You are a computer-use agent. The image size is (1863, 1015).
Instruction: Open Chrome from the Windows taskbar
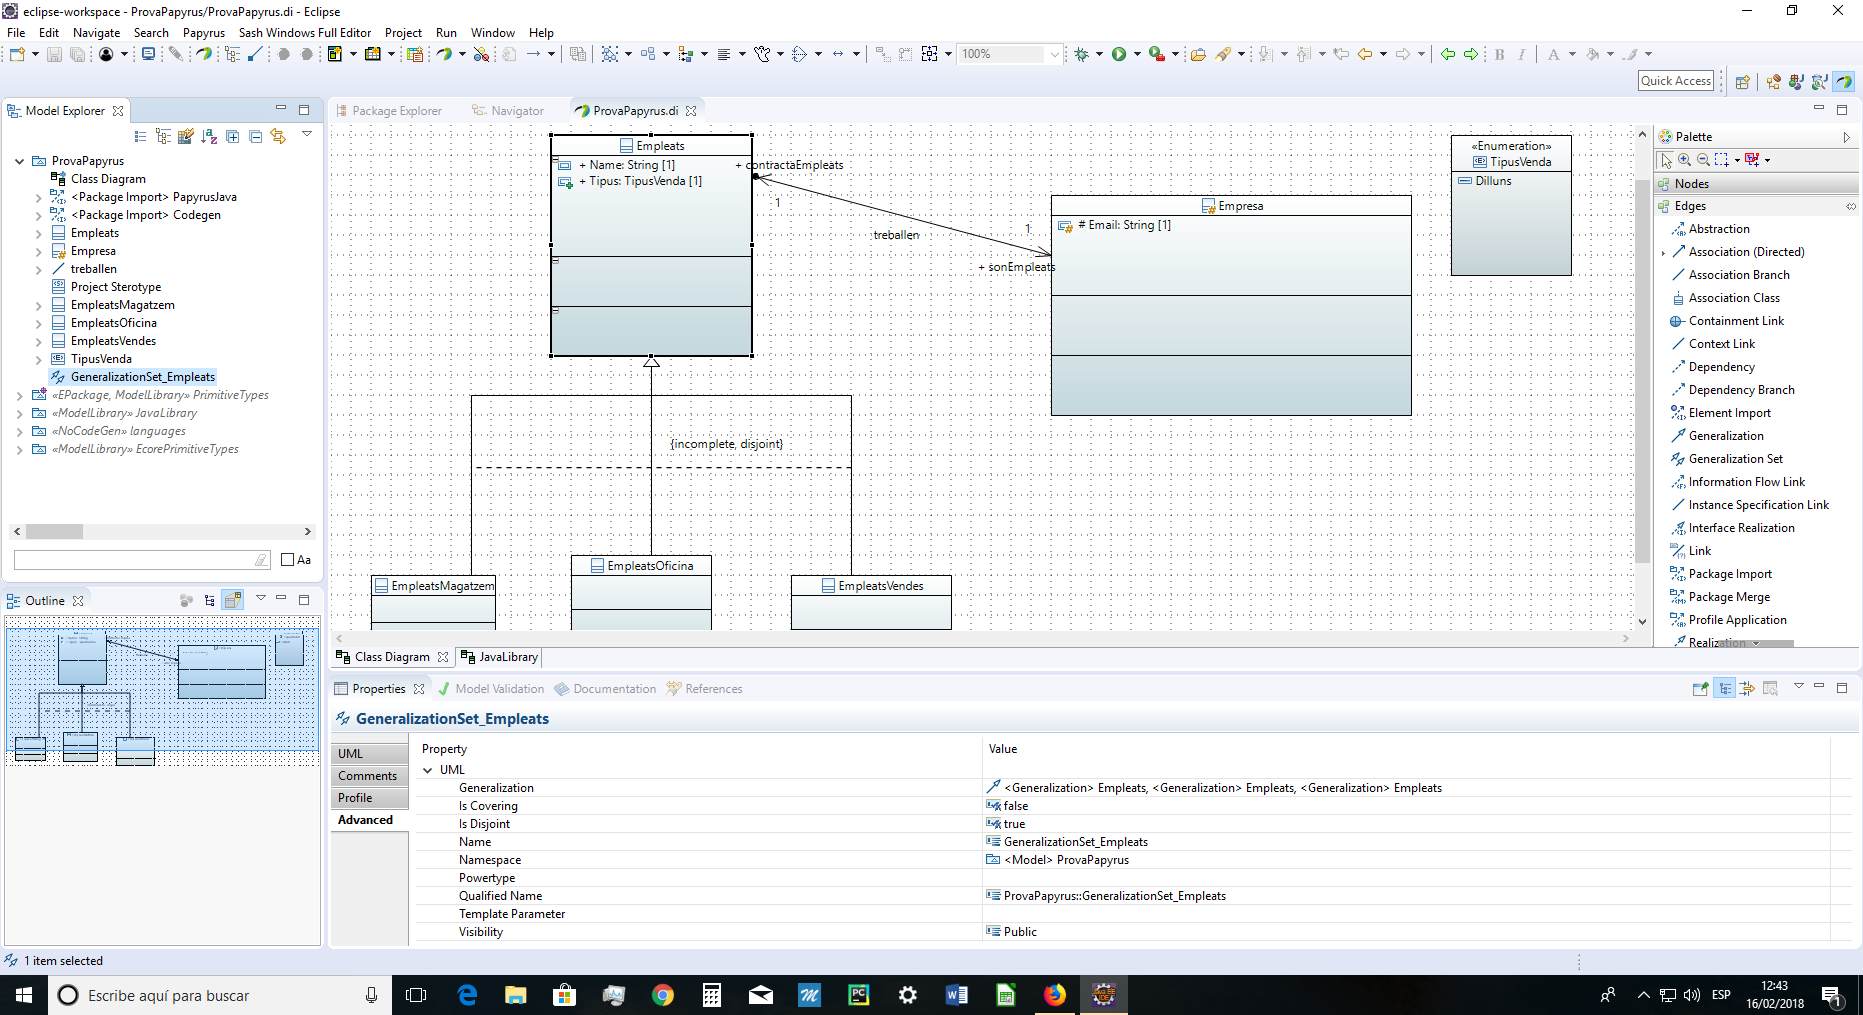pos(662,995)
